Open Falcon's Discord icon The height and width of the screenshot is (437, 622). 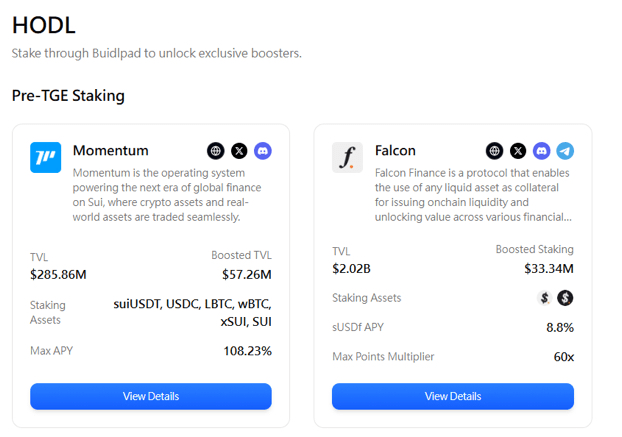tap(541, 151)
